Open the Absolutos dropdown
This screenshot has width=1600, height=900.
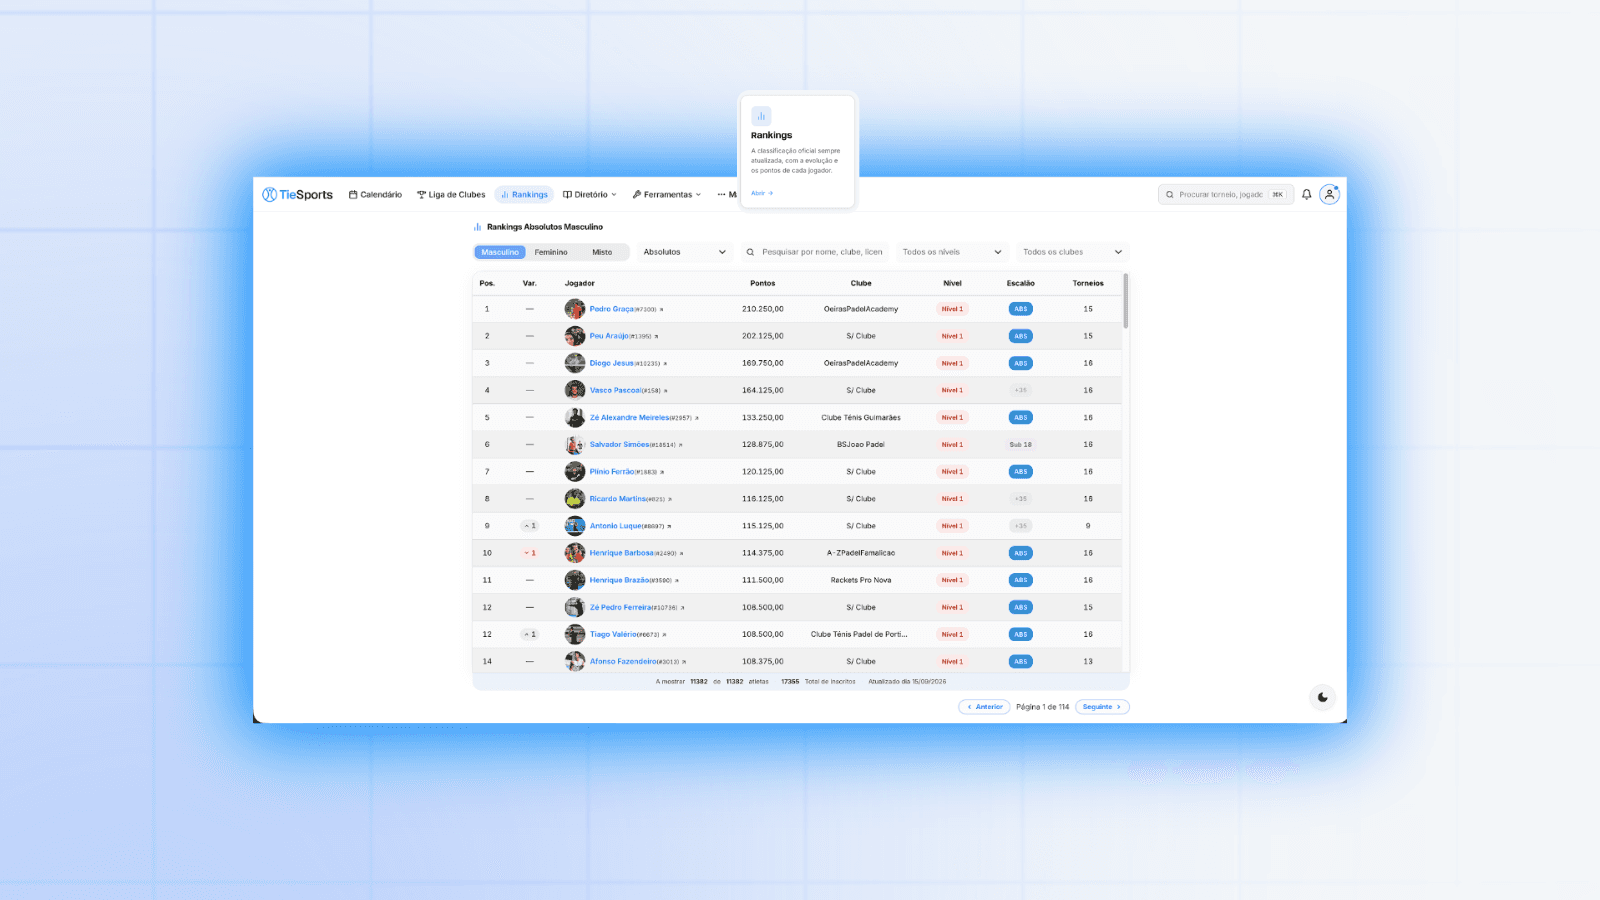pyautogui.click(x=685, y=252)
